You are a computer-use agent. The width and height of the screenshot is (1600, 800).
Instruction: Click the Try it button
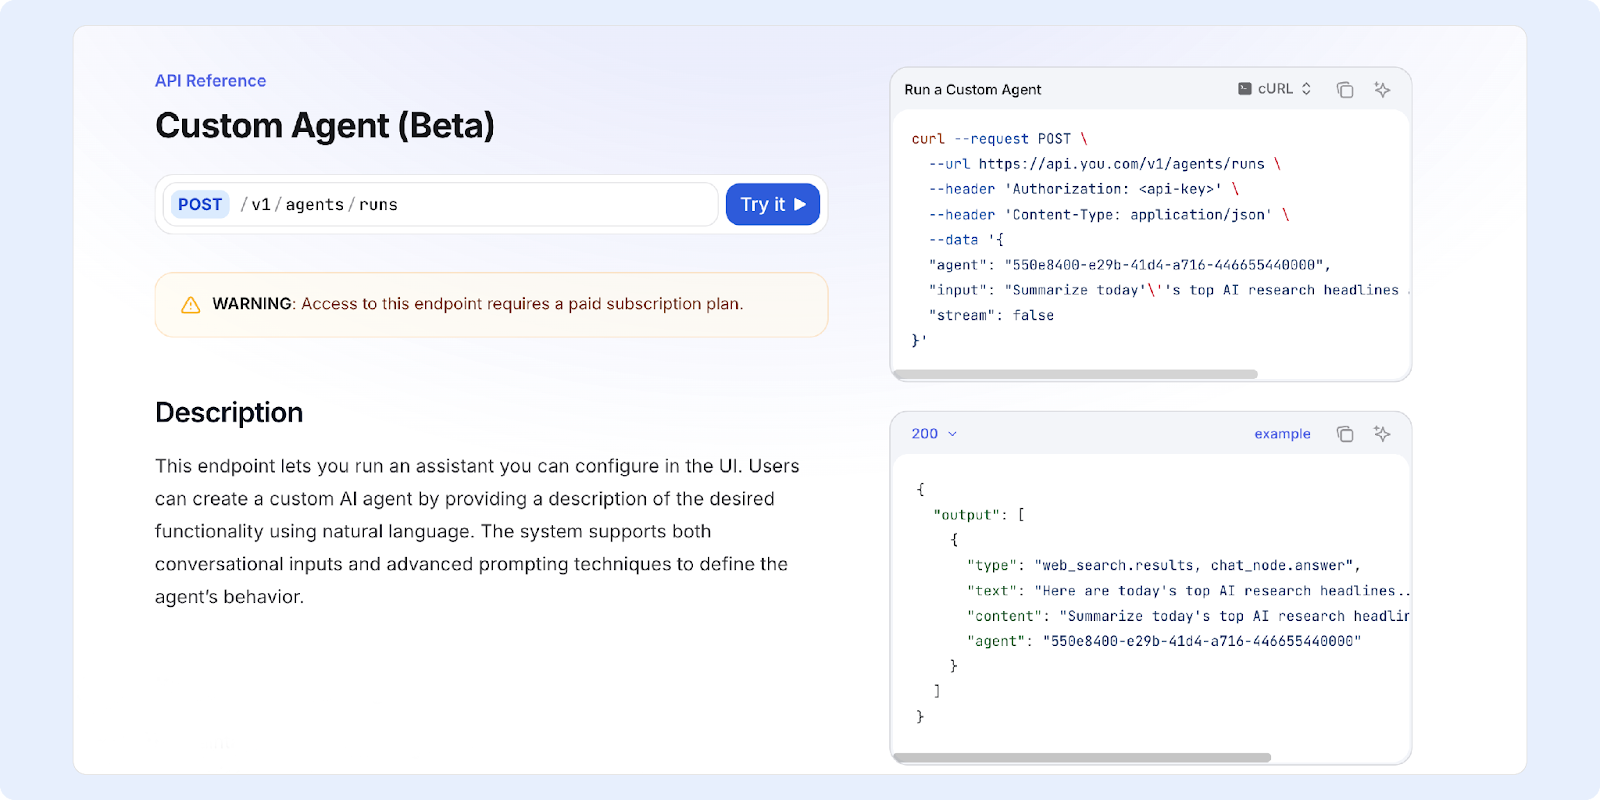(x=773, y=204)
